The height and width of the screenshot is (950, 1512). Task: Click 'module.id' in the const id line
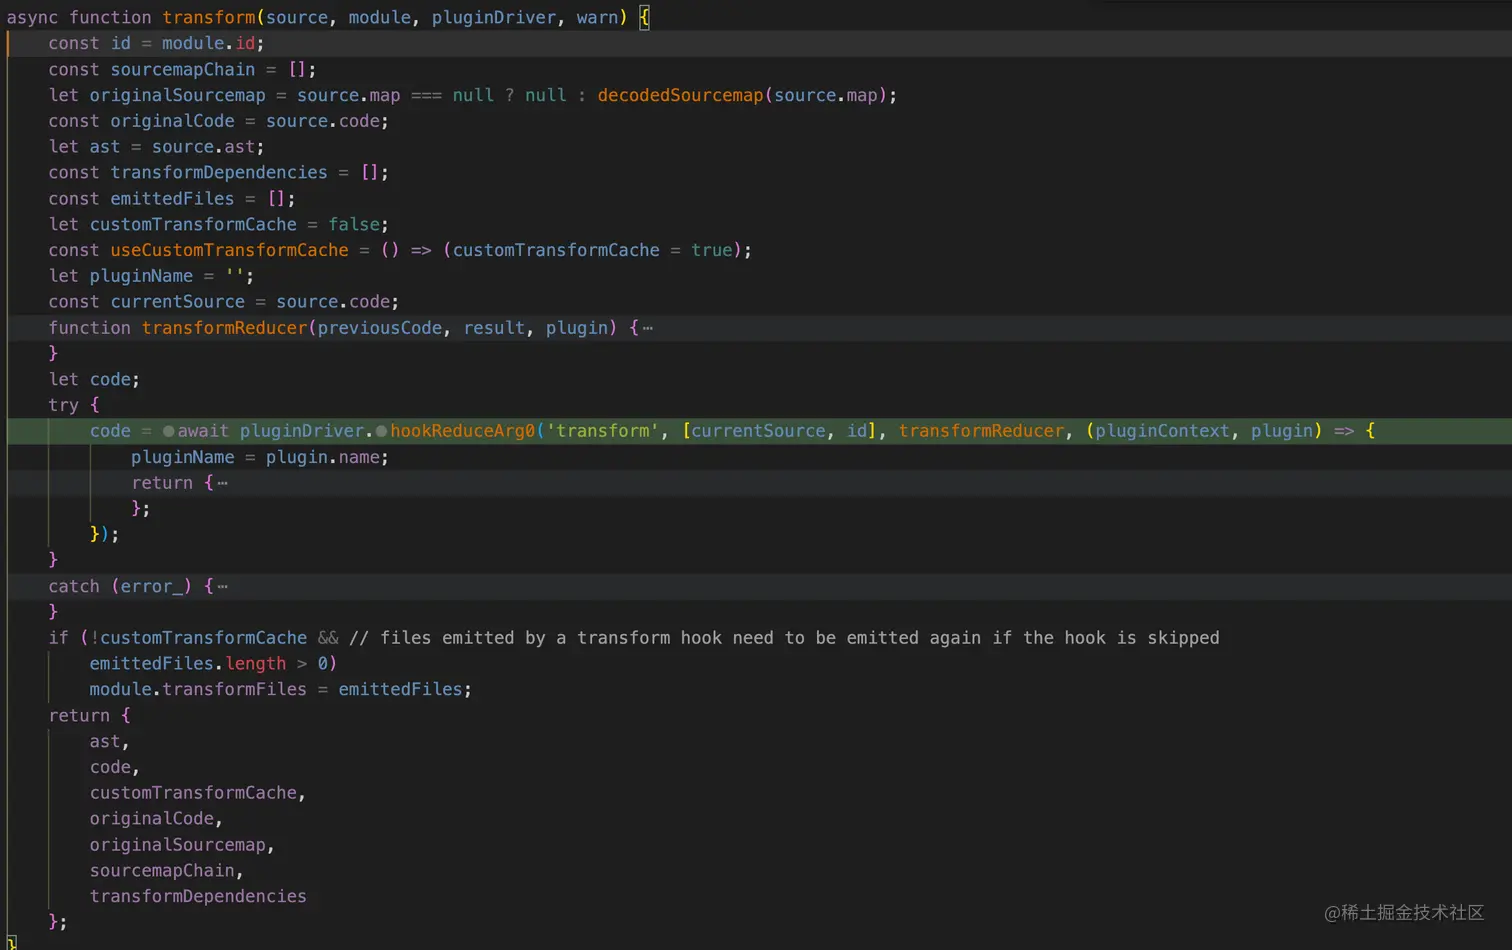coord(208,43)
